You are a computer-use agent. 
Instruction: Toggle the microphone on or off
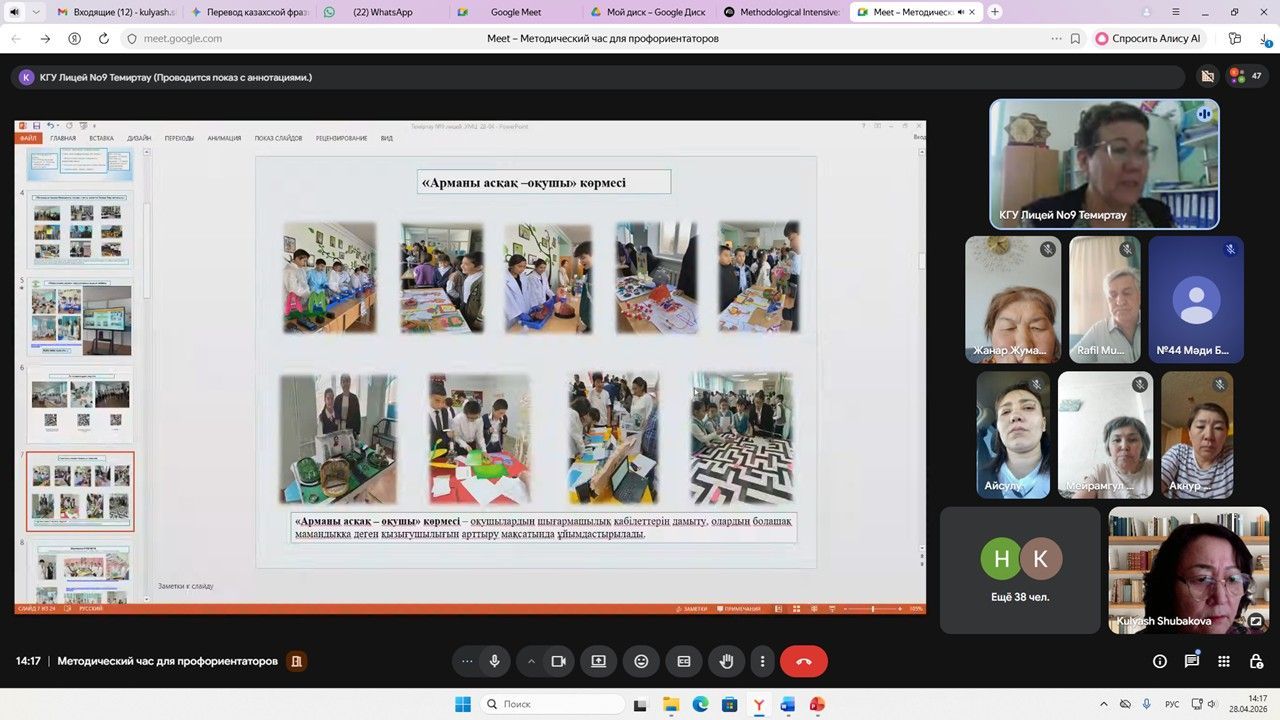pyautogui.click(x=494, y=661)
